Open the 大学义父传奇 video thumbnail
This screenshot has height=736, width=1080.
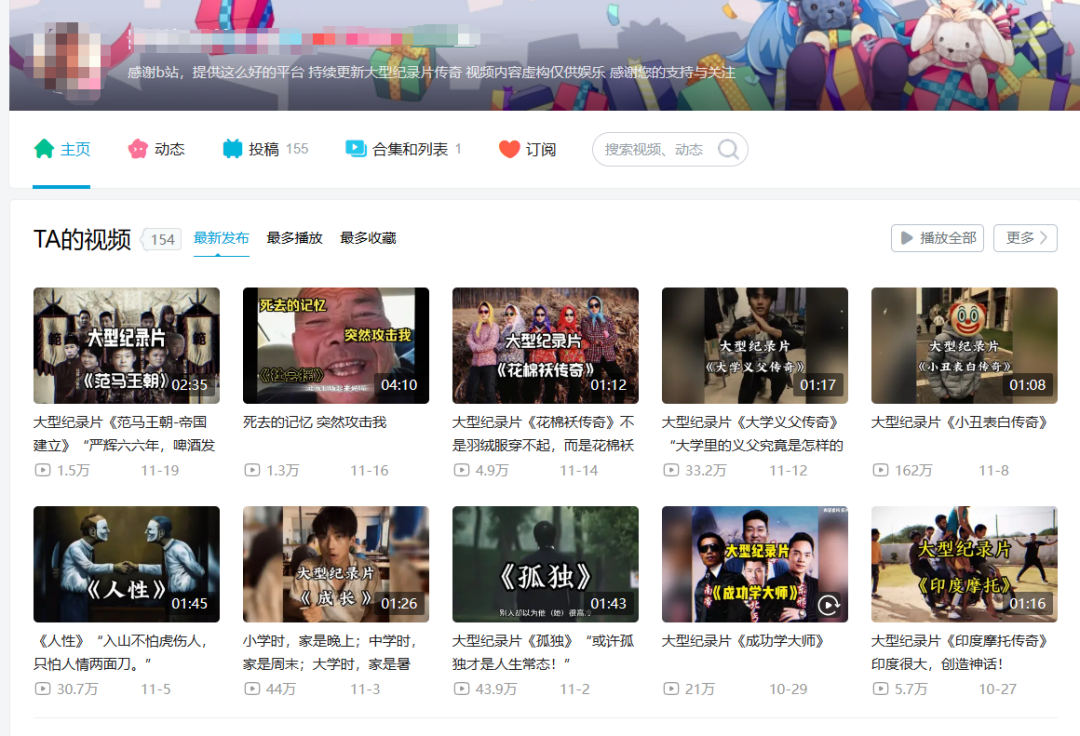755,346
